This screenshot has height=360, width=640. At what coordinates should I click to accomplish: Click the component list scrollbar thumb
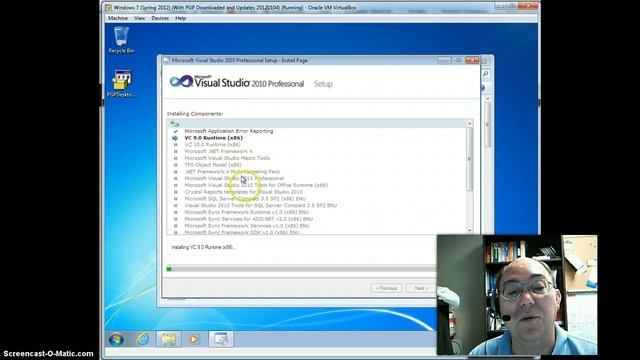469,159
